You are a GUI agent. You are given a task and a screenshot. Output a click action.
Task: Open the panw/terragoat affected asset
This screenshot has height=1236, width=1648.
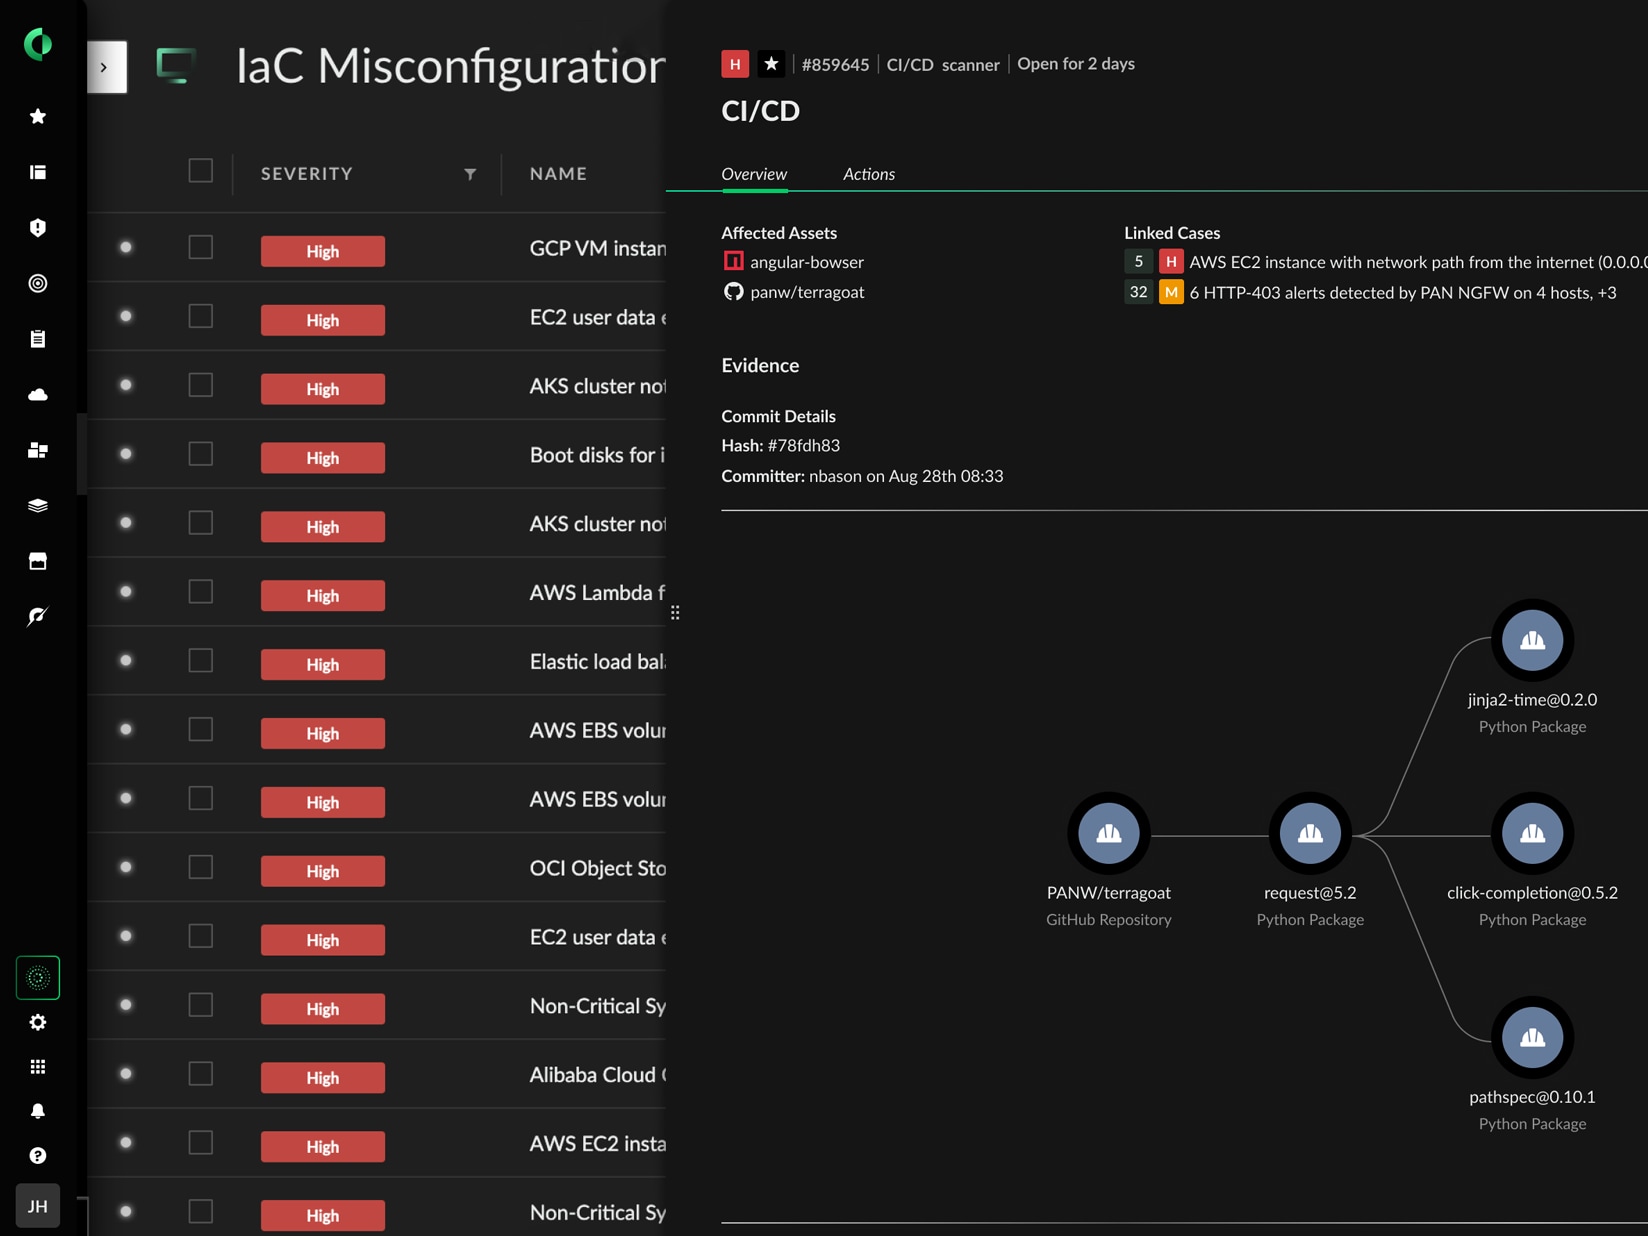pos(806,292)
